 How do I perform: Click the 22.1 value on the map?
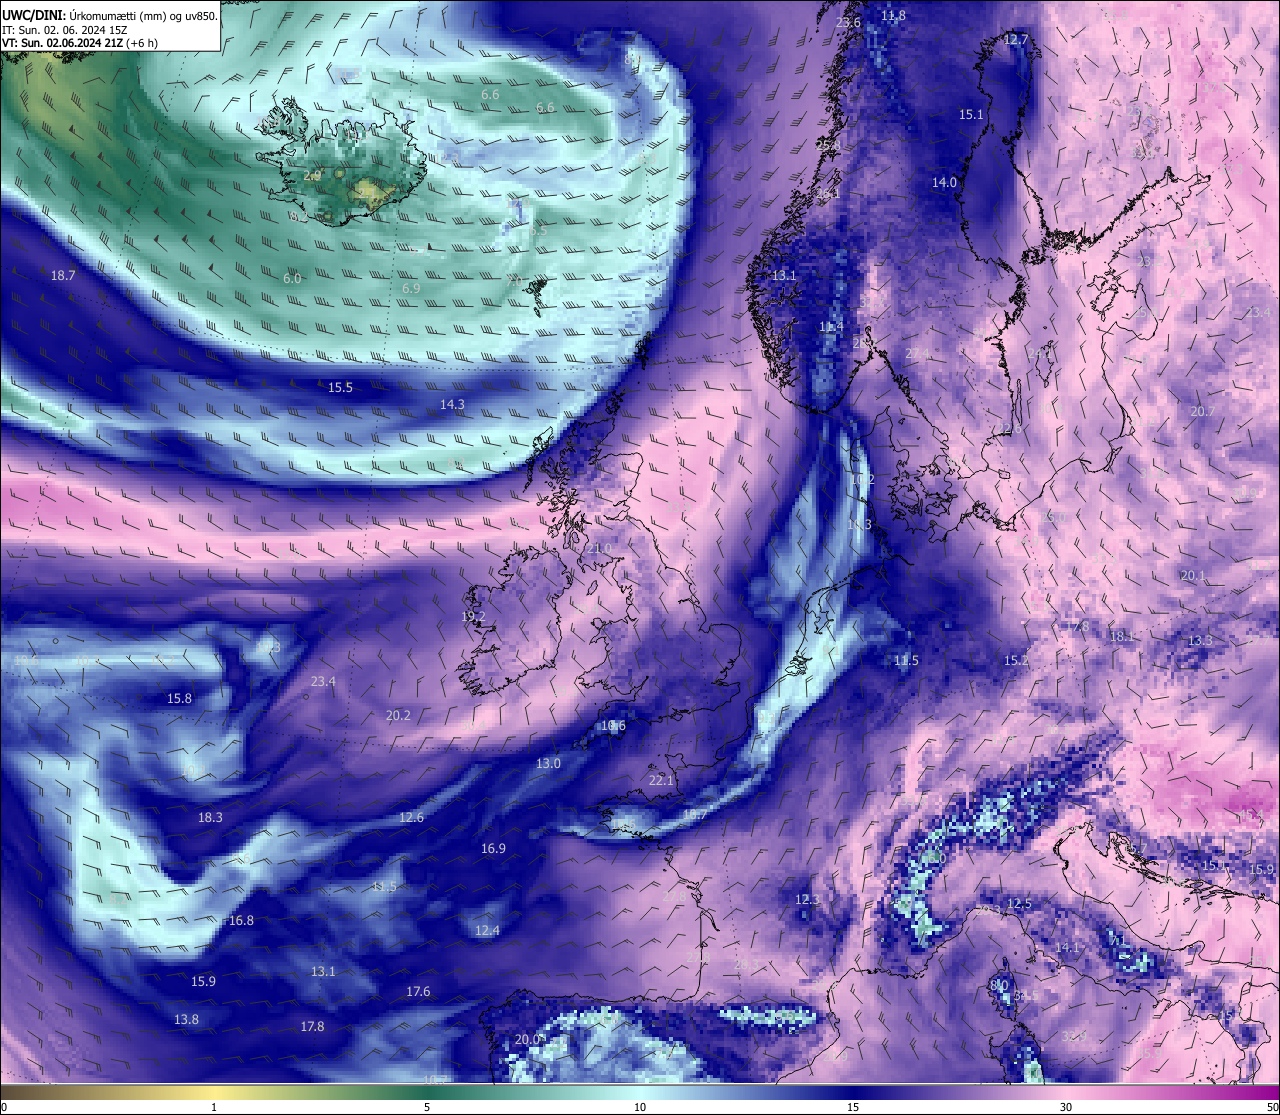click(x=662, y=780)
